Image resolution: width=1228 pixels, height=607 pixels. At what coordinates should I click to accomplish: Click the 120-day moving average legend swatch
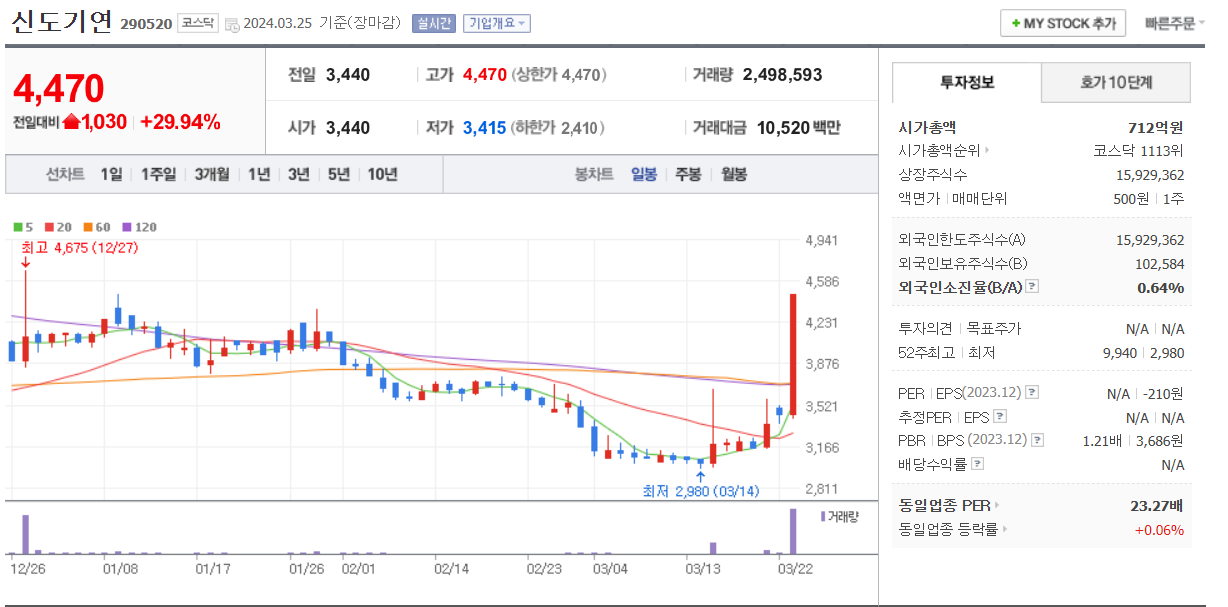[127, 227]
